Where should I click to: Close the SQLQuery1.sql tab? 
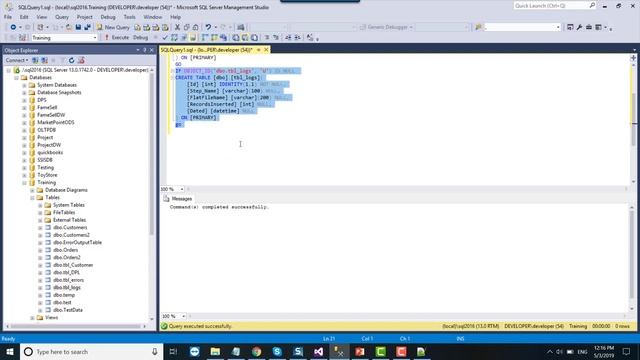click(x=266, y=50)
